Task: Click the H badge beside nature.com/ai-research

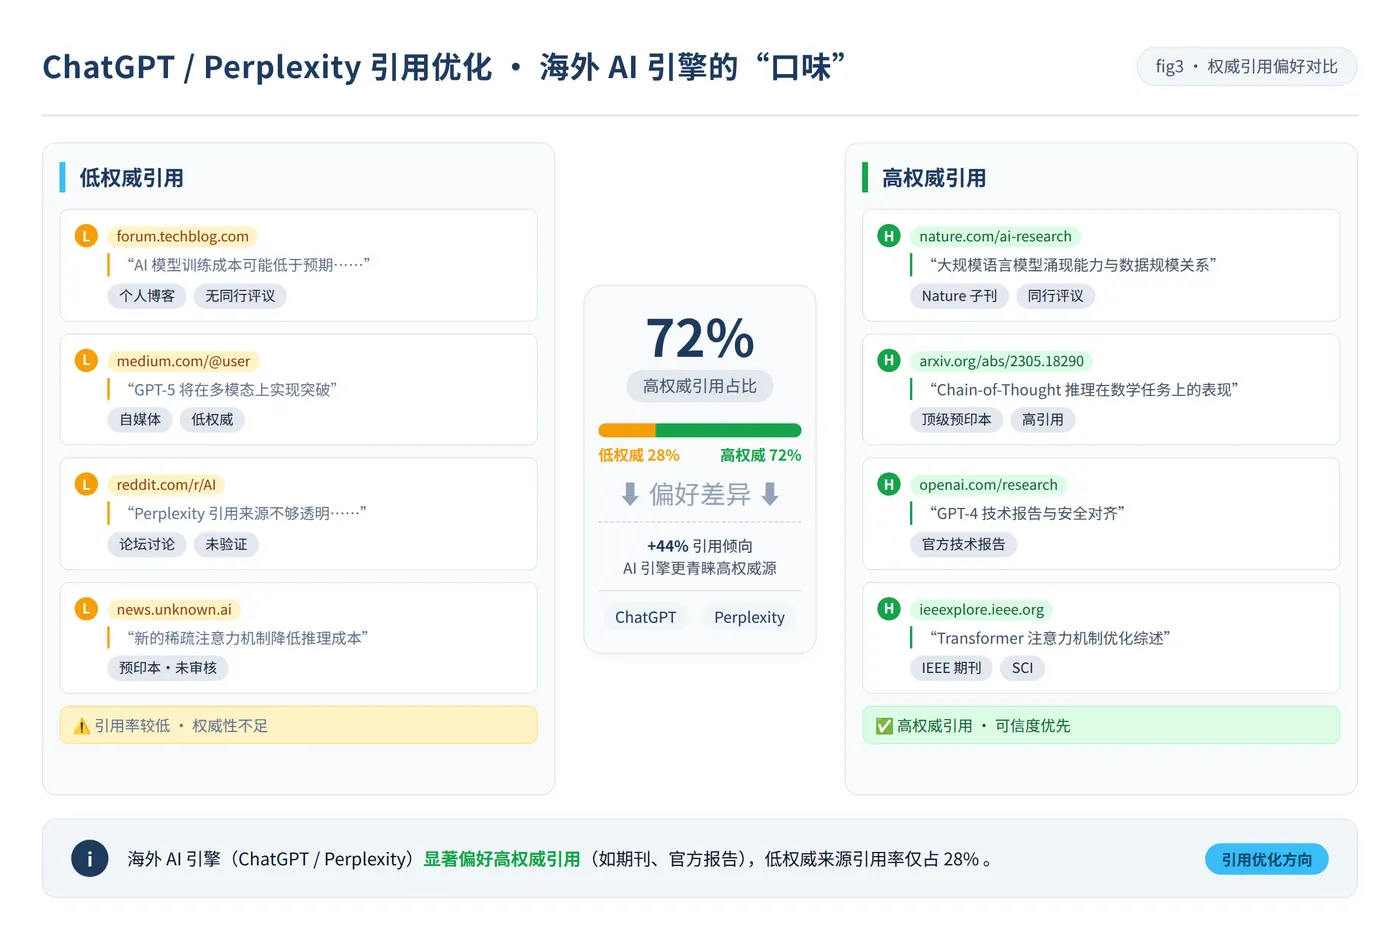Action: pyautogui.click(x=889, y=236)
